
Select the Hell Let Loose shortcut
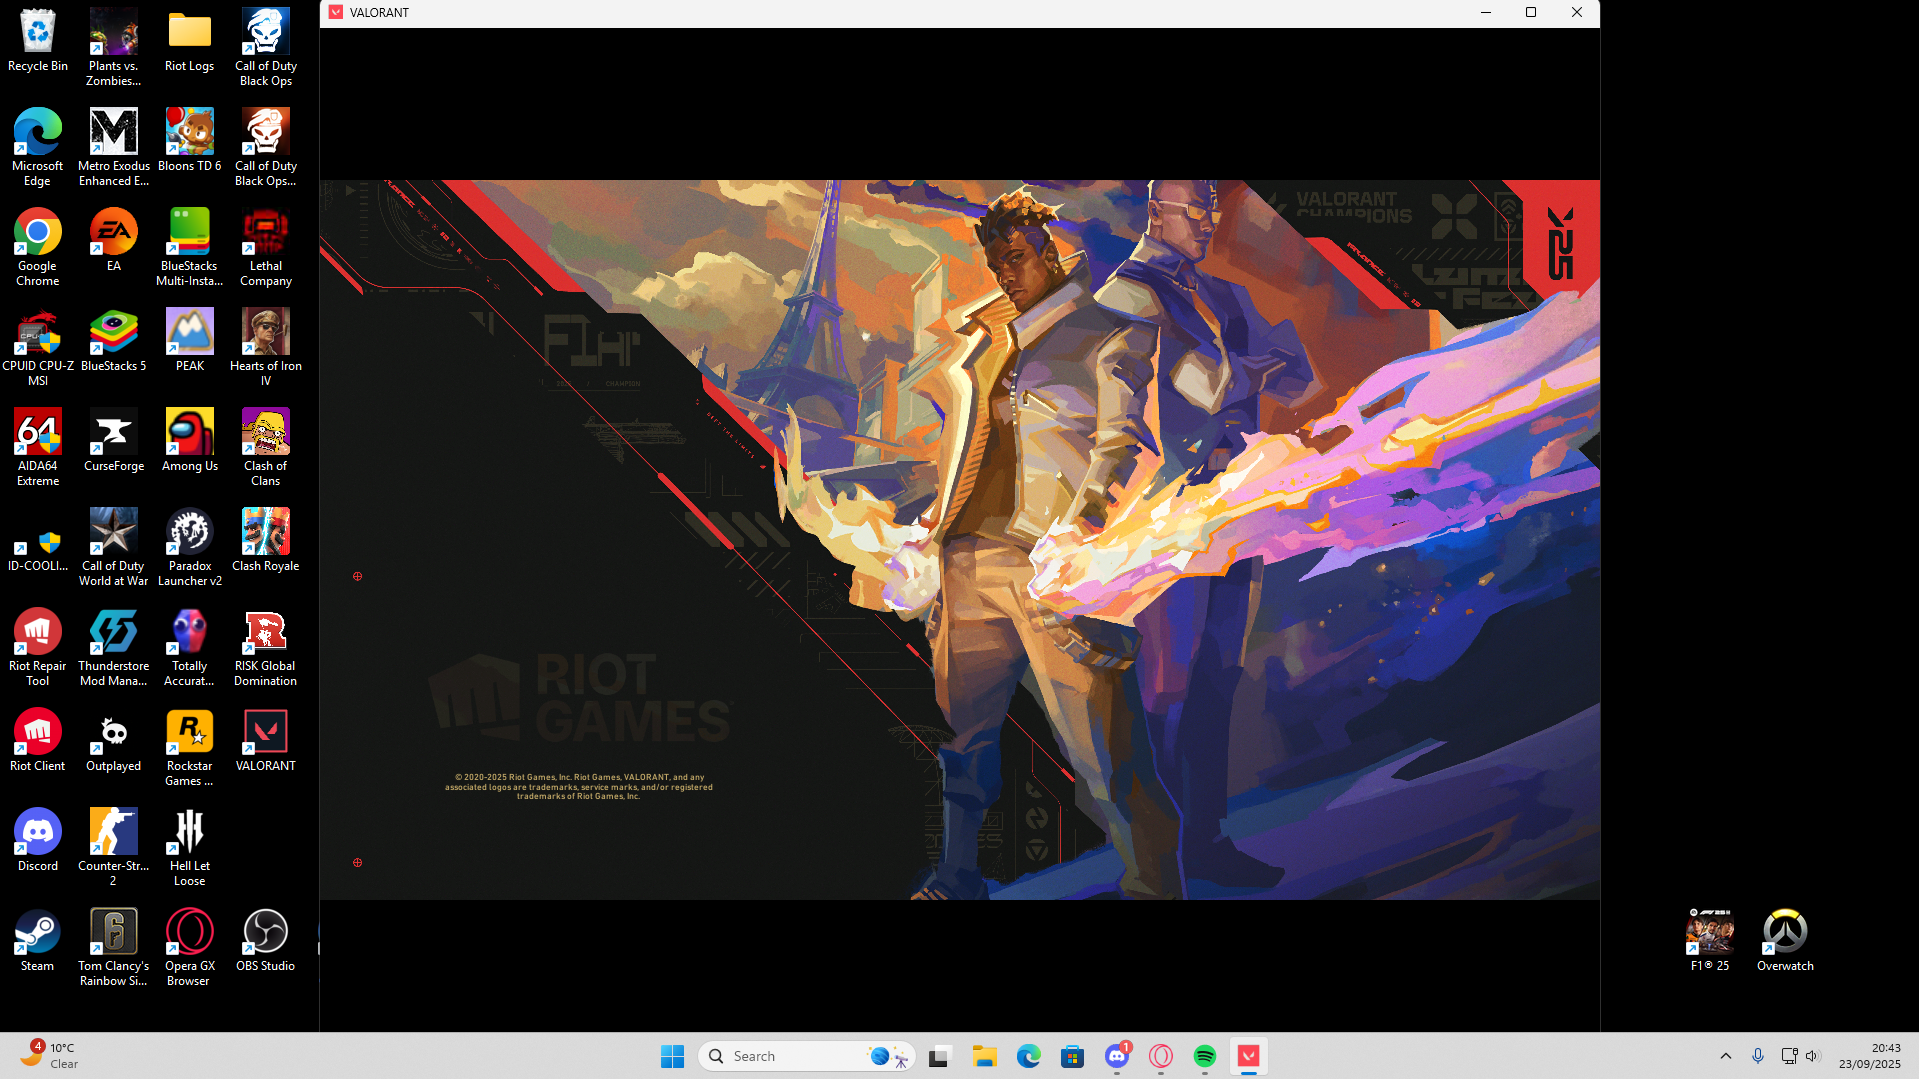[190, 848]
